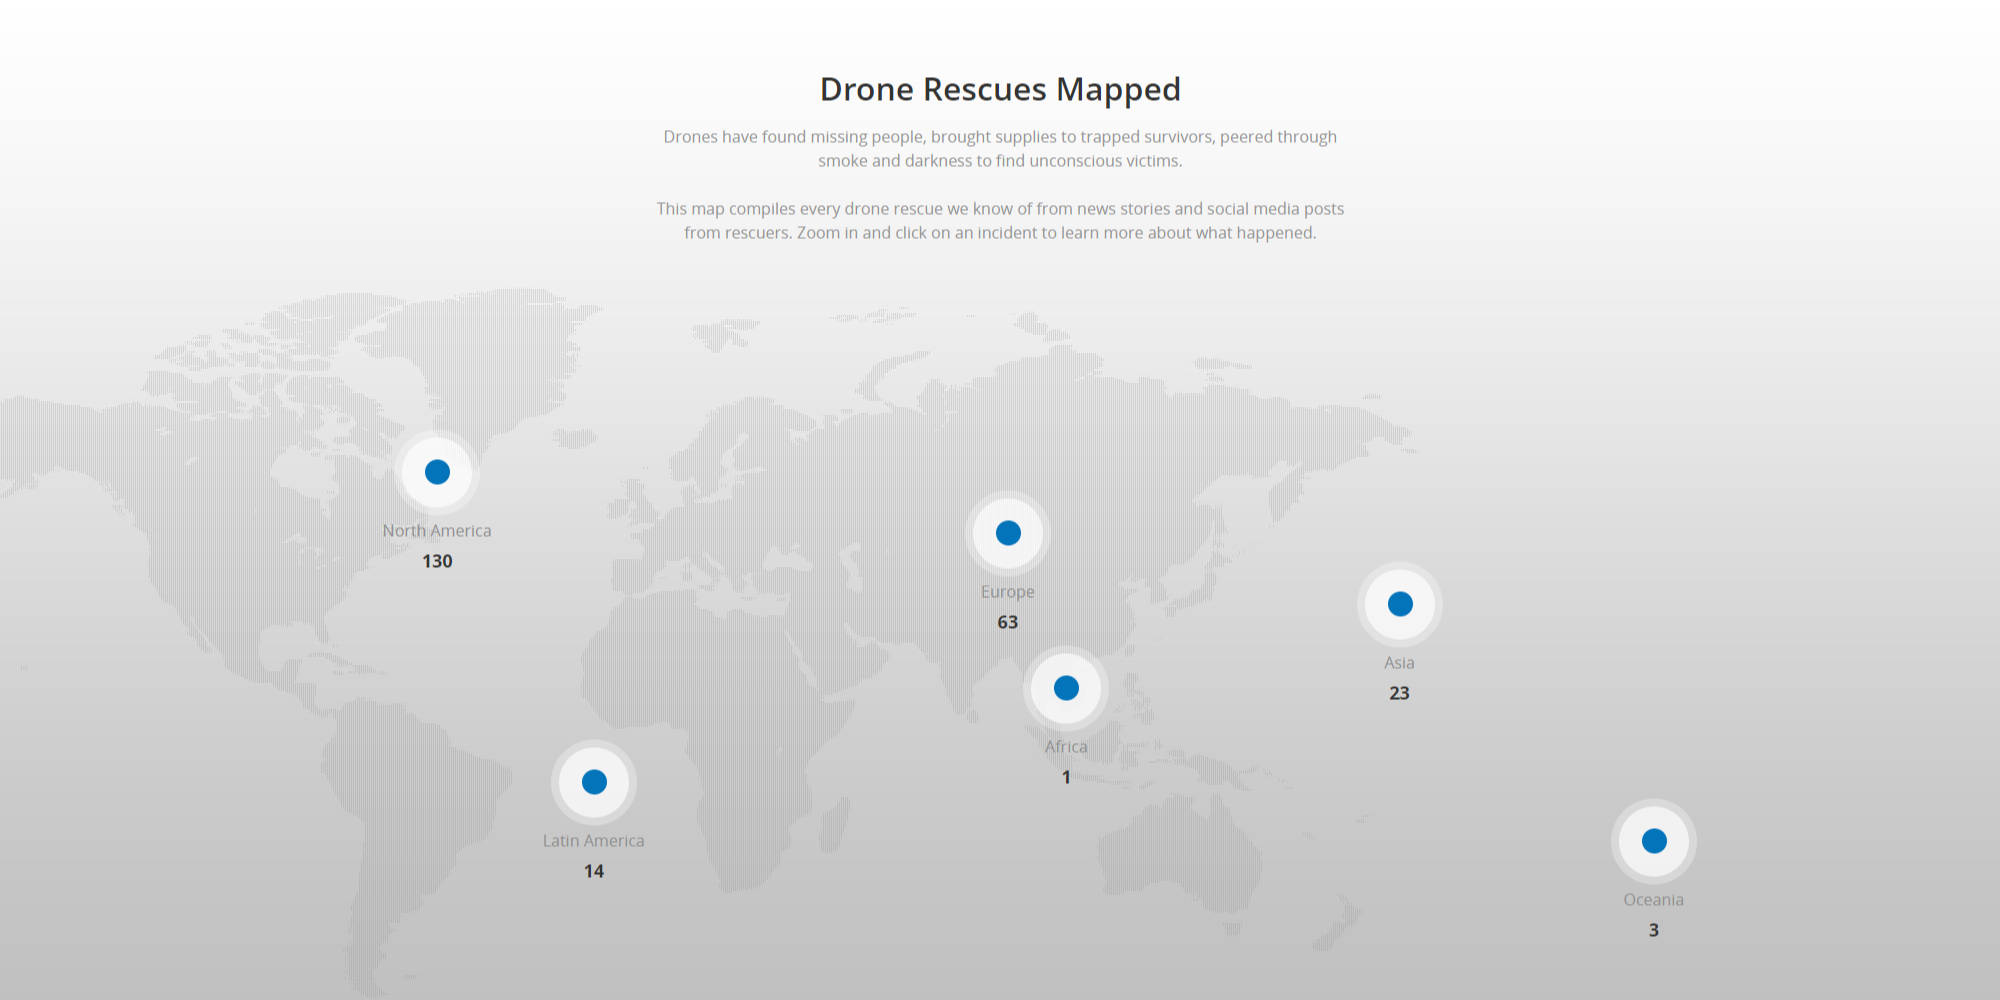Click the count 23 under Asia

click(1399, 692)
